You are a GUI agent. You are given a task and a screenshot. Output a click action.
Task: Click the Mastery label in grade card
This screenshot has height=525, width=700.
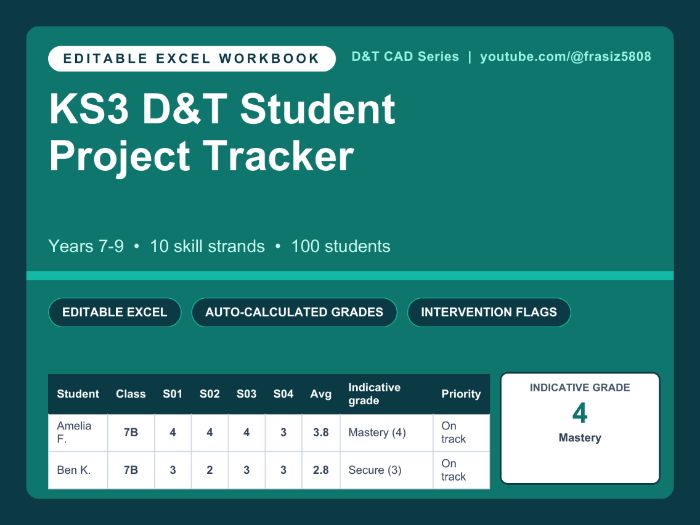pos(580,438)
